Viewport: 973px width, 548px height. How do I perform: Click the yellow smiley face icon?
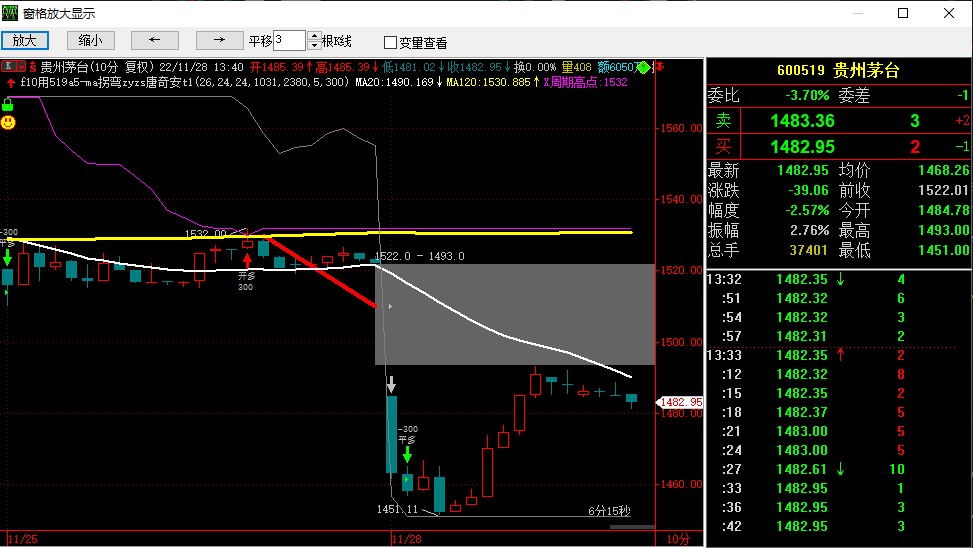8,122
